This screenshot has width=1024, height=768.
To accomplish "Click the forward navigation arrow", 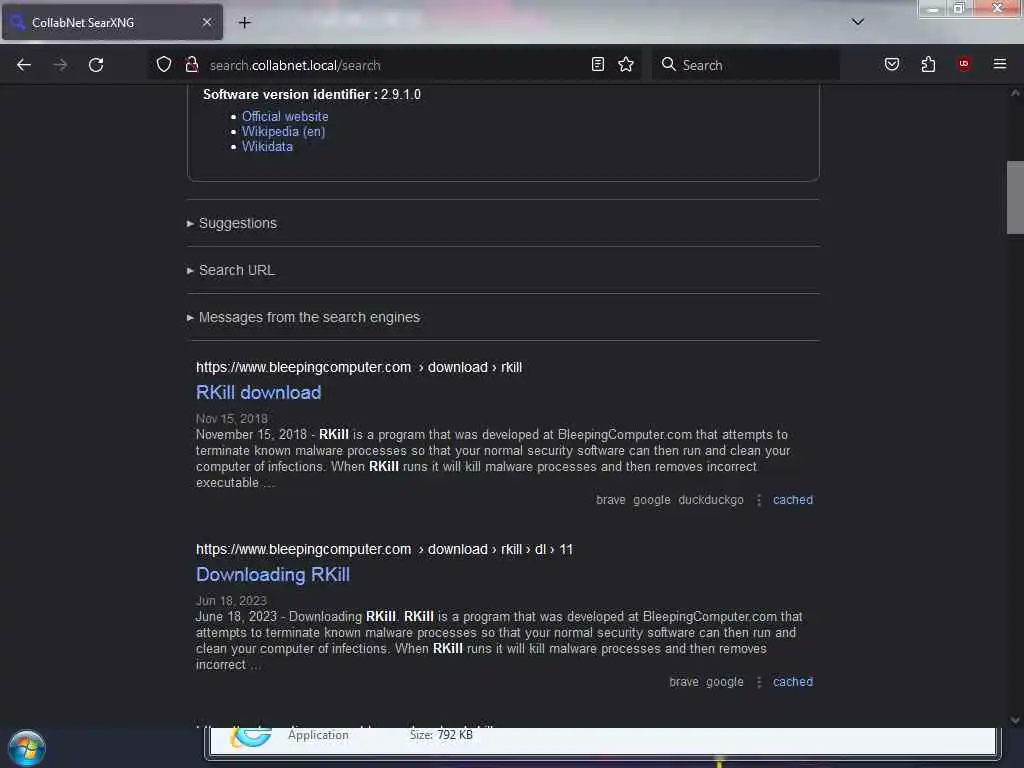I will pos(60,65).
